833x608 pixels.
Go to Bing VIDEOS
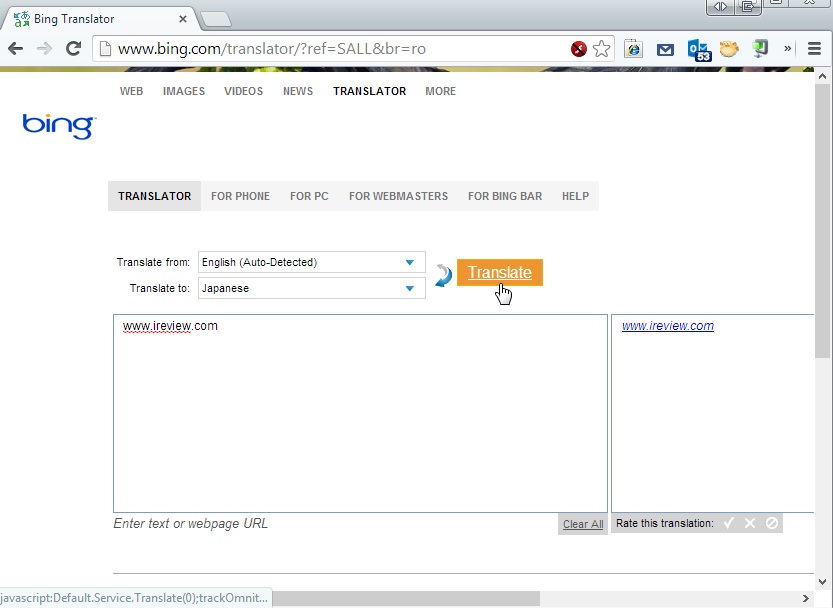pos(243,91)
